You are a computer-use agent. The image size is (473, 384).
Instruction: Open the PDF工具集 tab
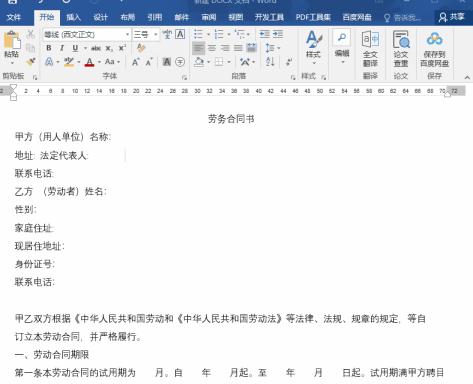pos(313,17)
